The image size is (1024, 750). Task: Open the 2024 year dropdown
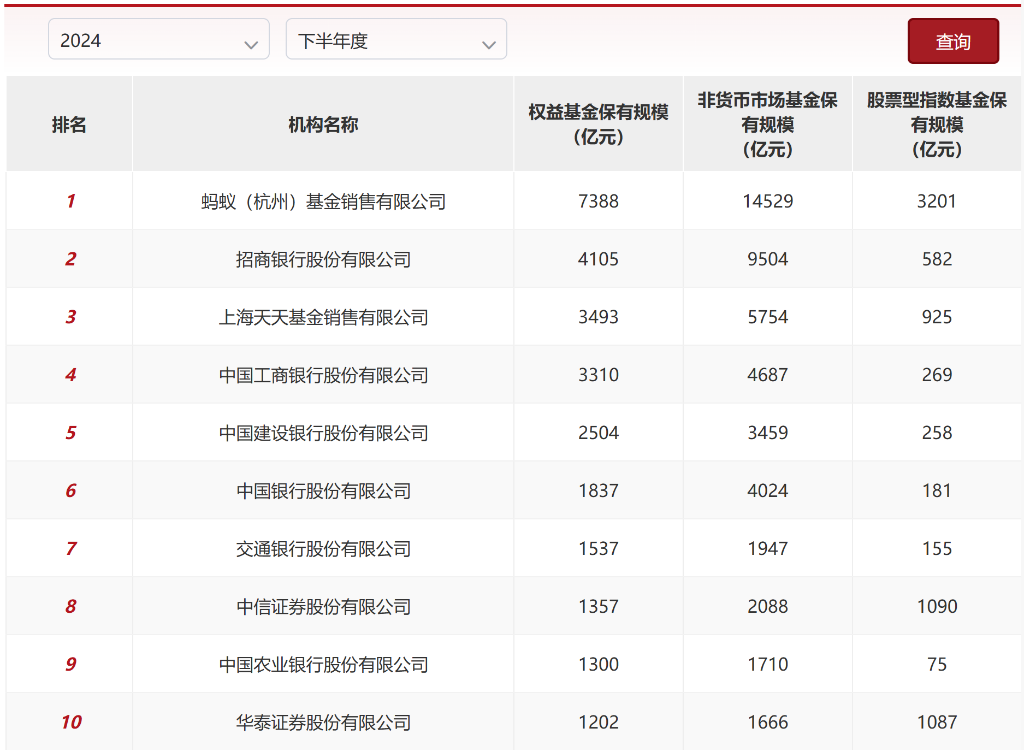[x=158, y=39]
